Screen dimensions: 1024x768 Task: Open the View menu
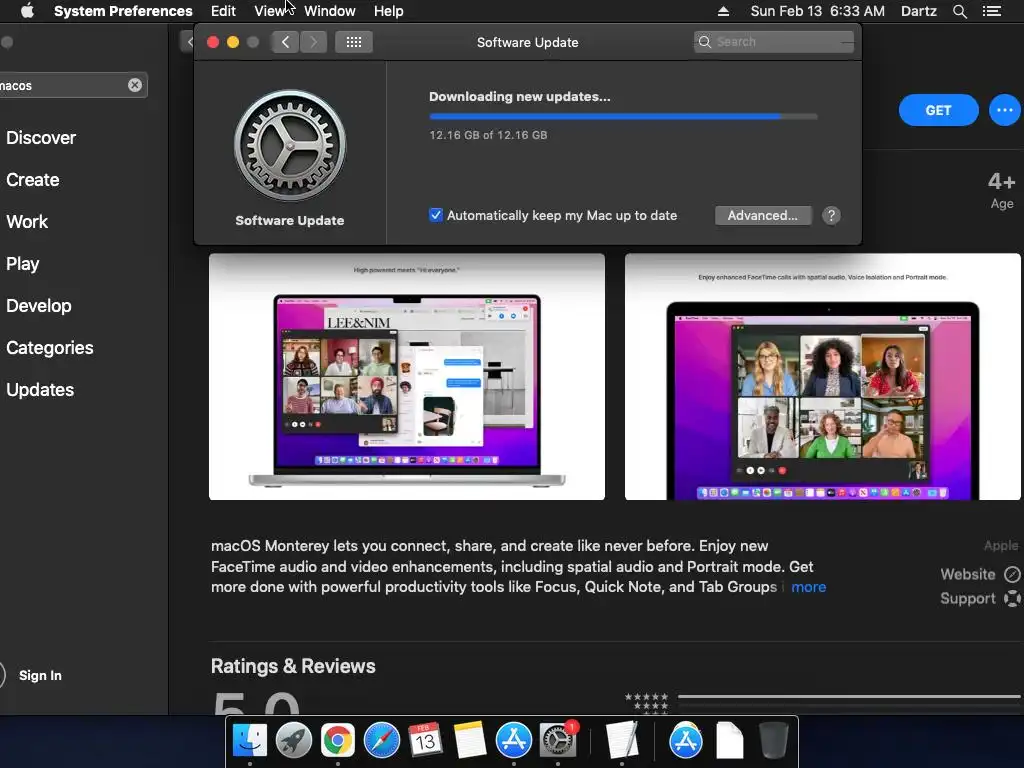(270, 11)
